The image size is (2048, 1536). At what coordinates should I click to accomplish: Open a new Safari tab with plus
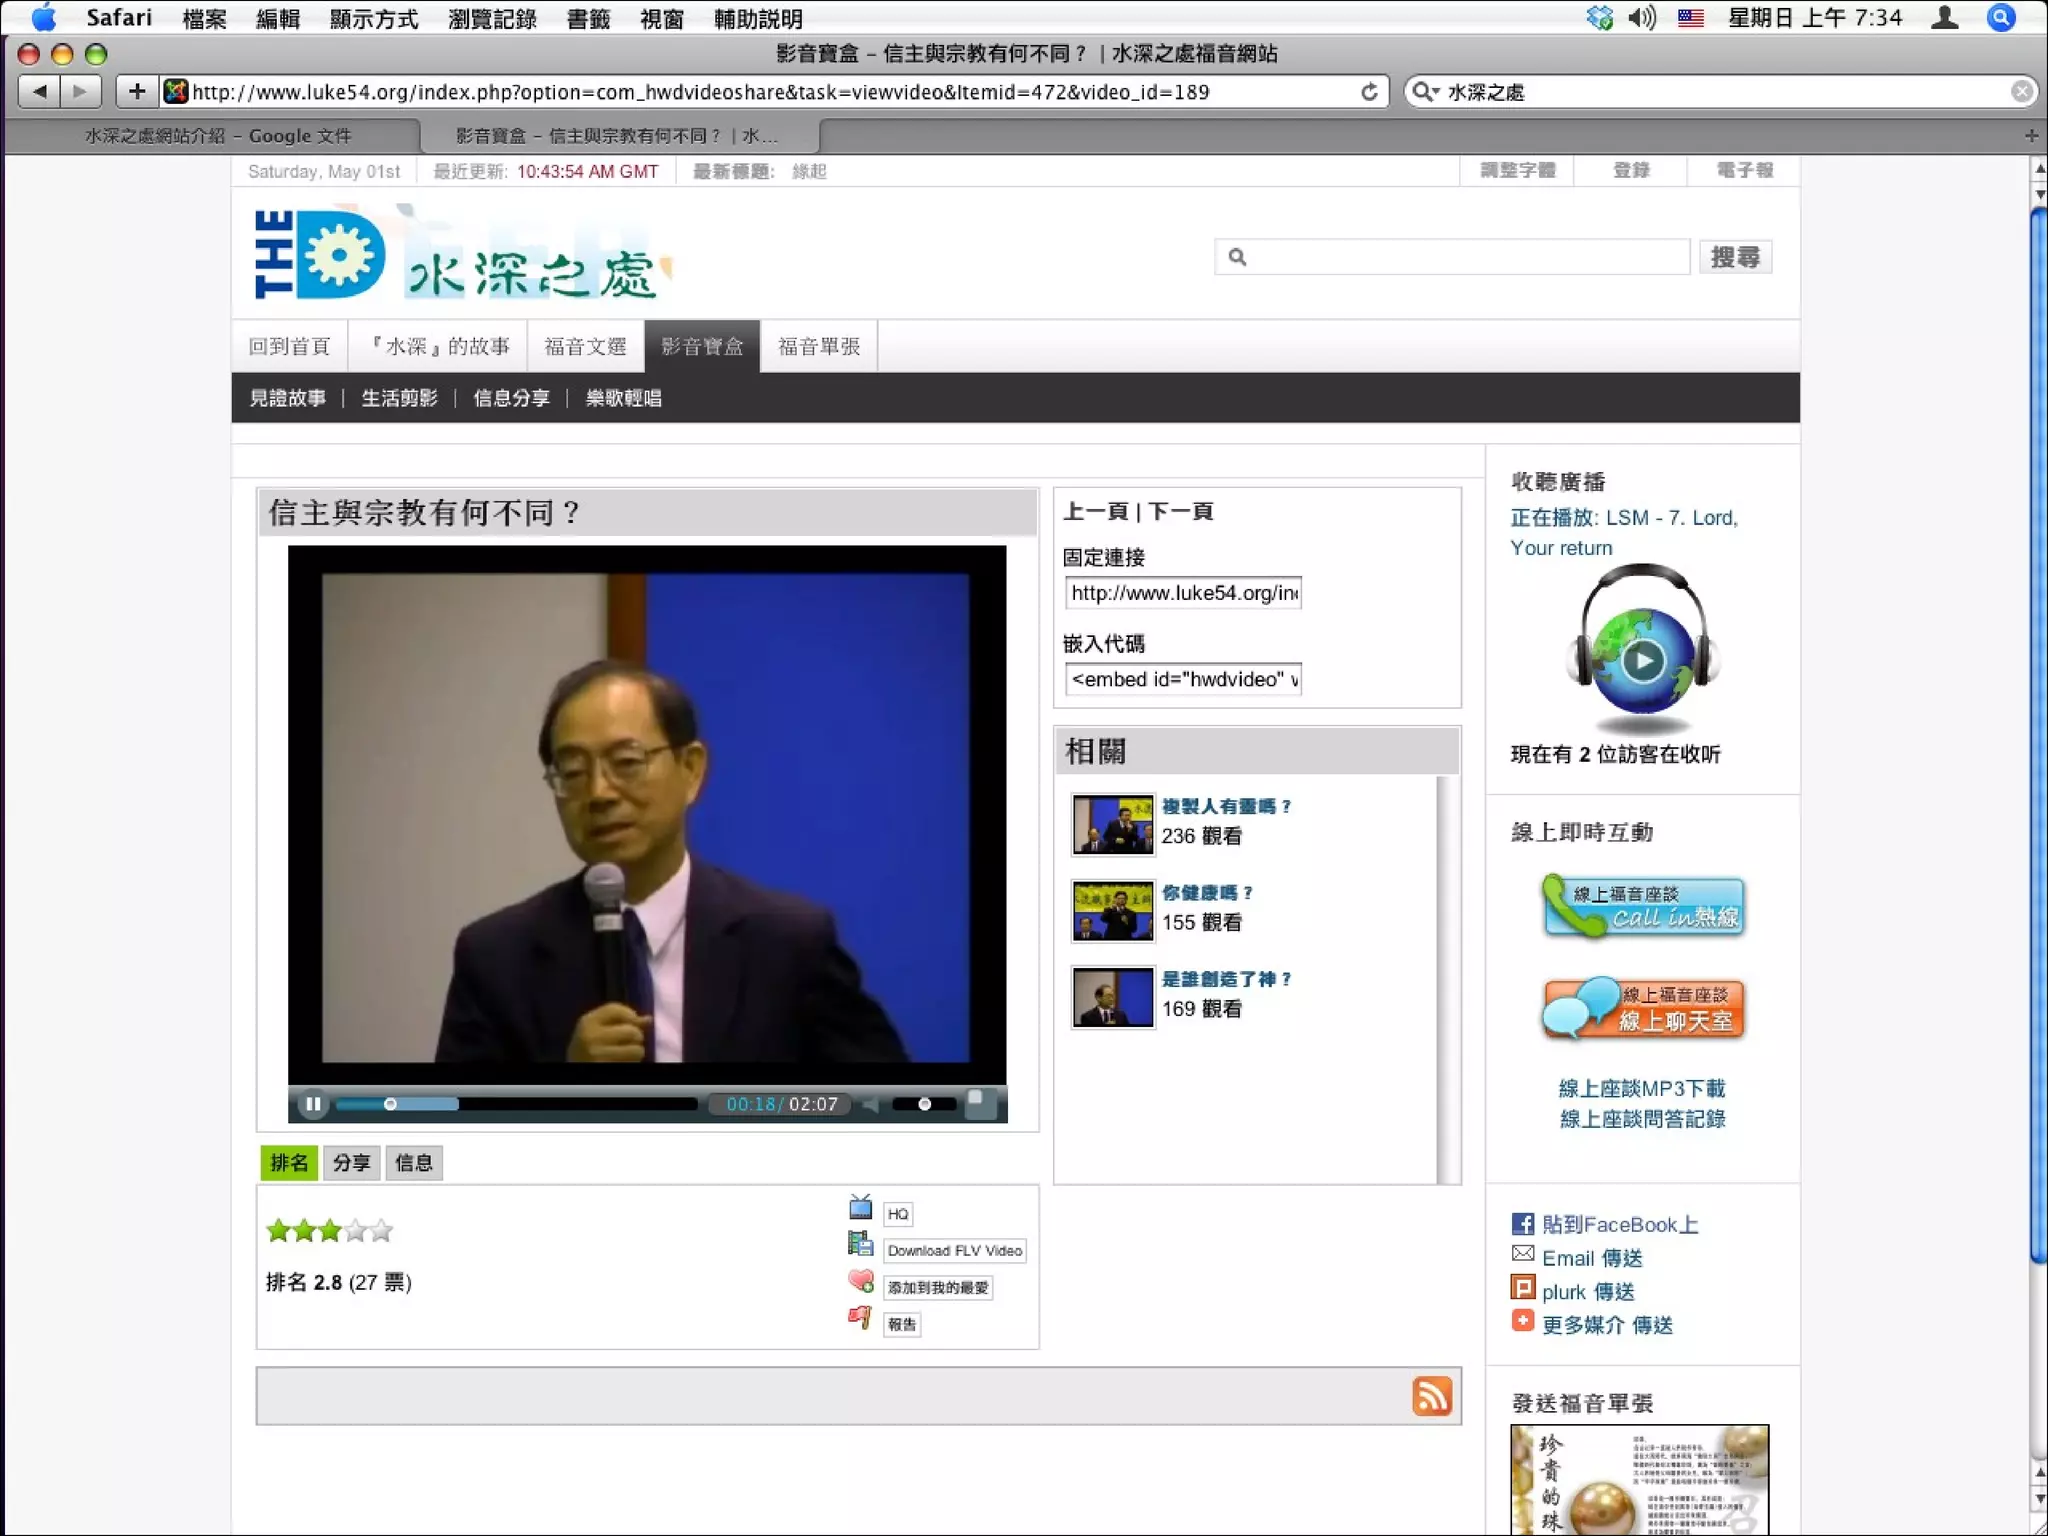tap(2030, 135)
